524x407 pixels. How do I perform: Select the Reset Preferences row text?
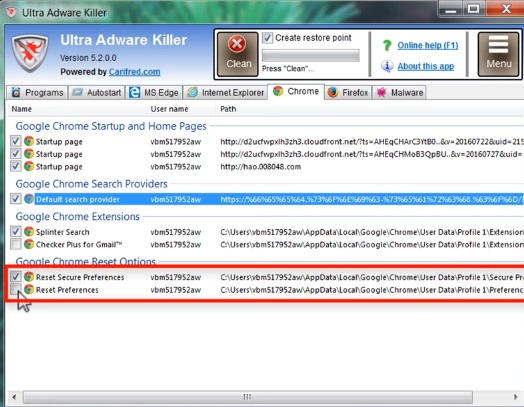pyautogui.click(x=67, y=290)
